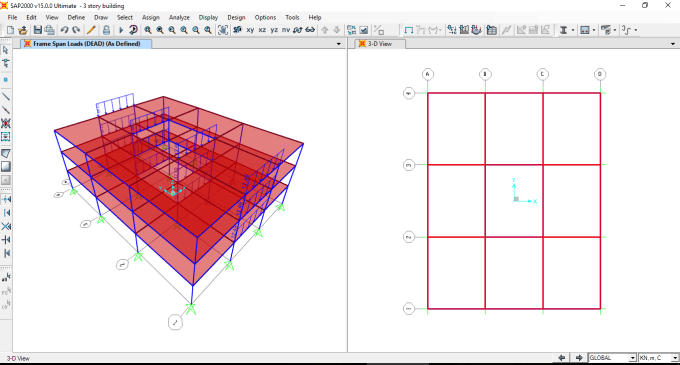This screenshot has height=365, width=680.
Task: Select the quick draw frame tool
Action: click(x=6, y=110)
